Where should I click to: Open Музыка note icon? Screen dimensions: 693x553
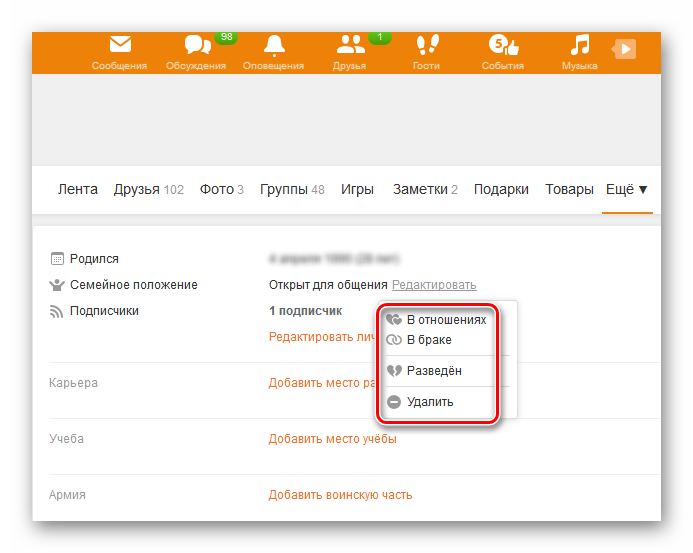pyautogui.click(x=580, y=45)
